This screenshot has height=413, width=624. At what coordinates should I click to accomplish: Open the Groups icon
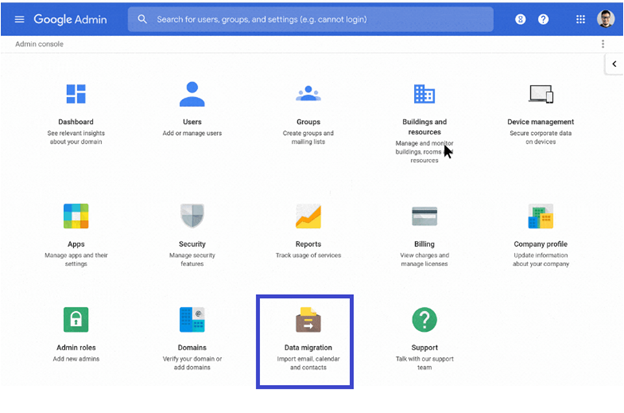(308, 94)
